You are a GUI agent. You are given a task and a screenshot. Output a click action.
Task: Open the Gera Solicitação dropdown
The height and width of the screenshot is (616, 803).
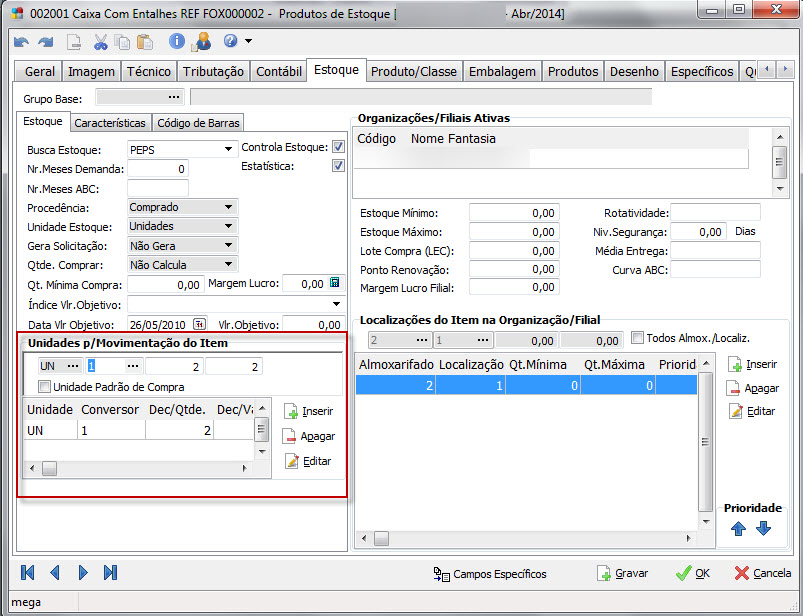(229, 246)
